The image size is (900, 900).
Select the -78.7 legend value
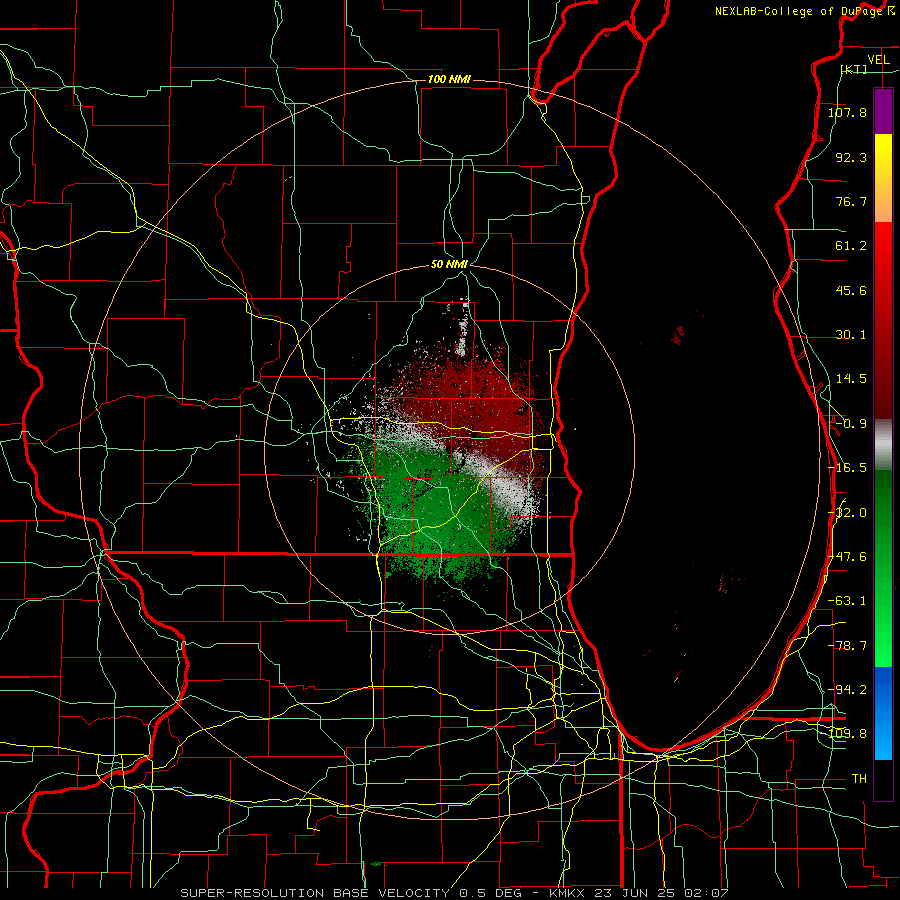pyautogui.click(x=847, y=646)
